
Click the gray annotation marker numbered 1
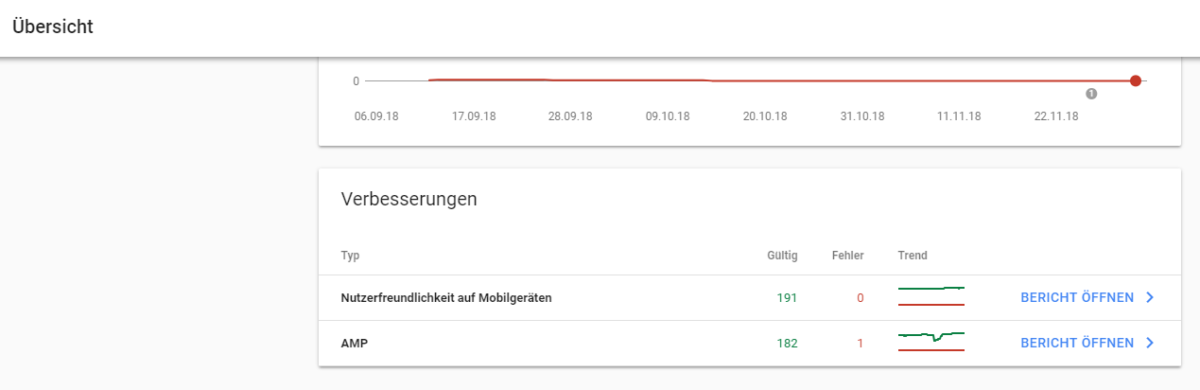(1091, 94)
